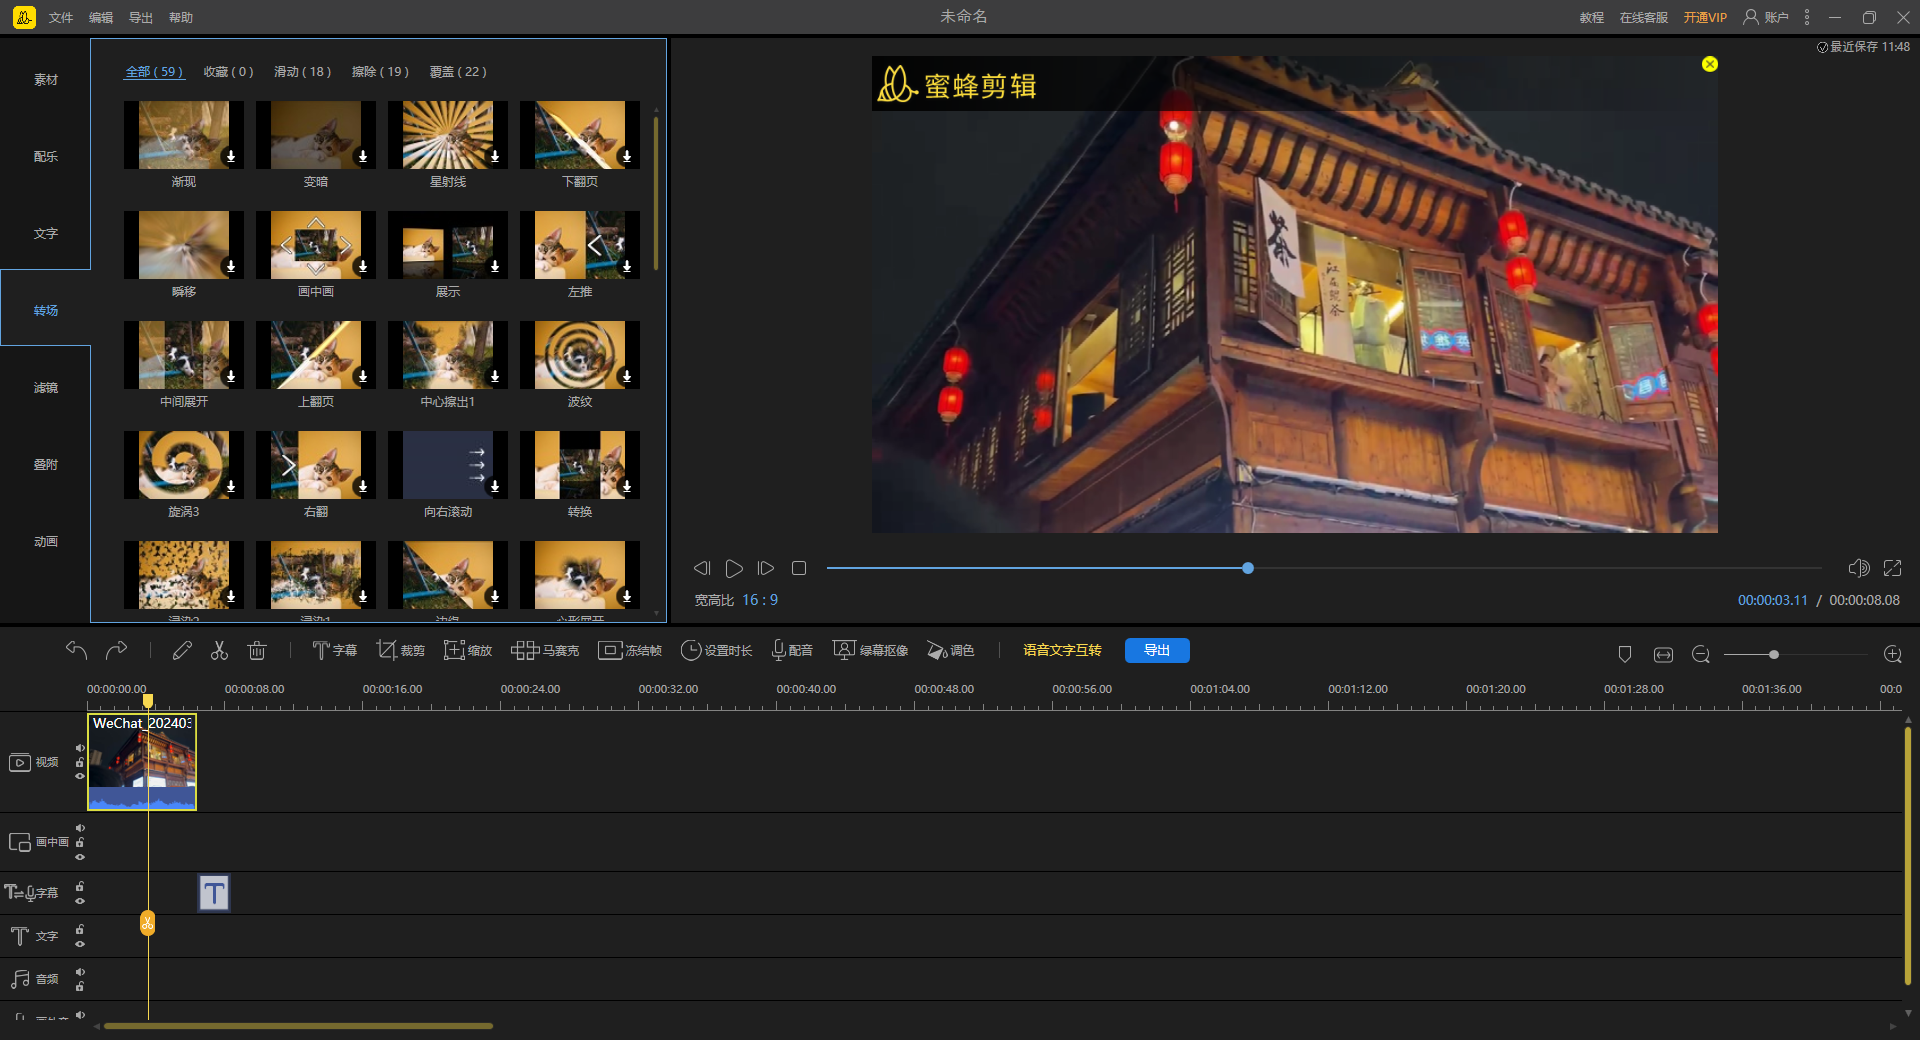
Task: Mute the 音频 track speaker
Action: (x=80, y=972)
